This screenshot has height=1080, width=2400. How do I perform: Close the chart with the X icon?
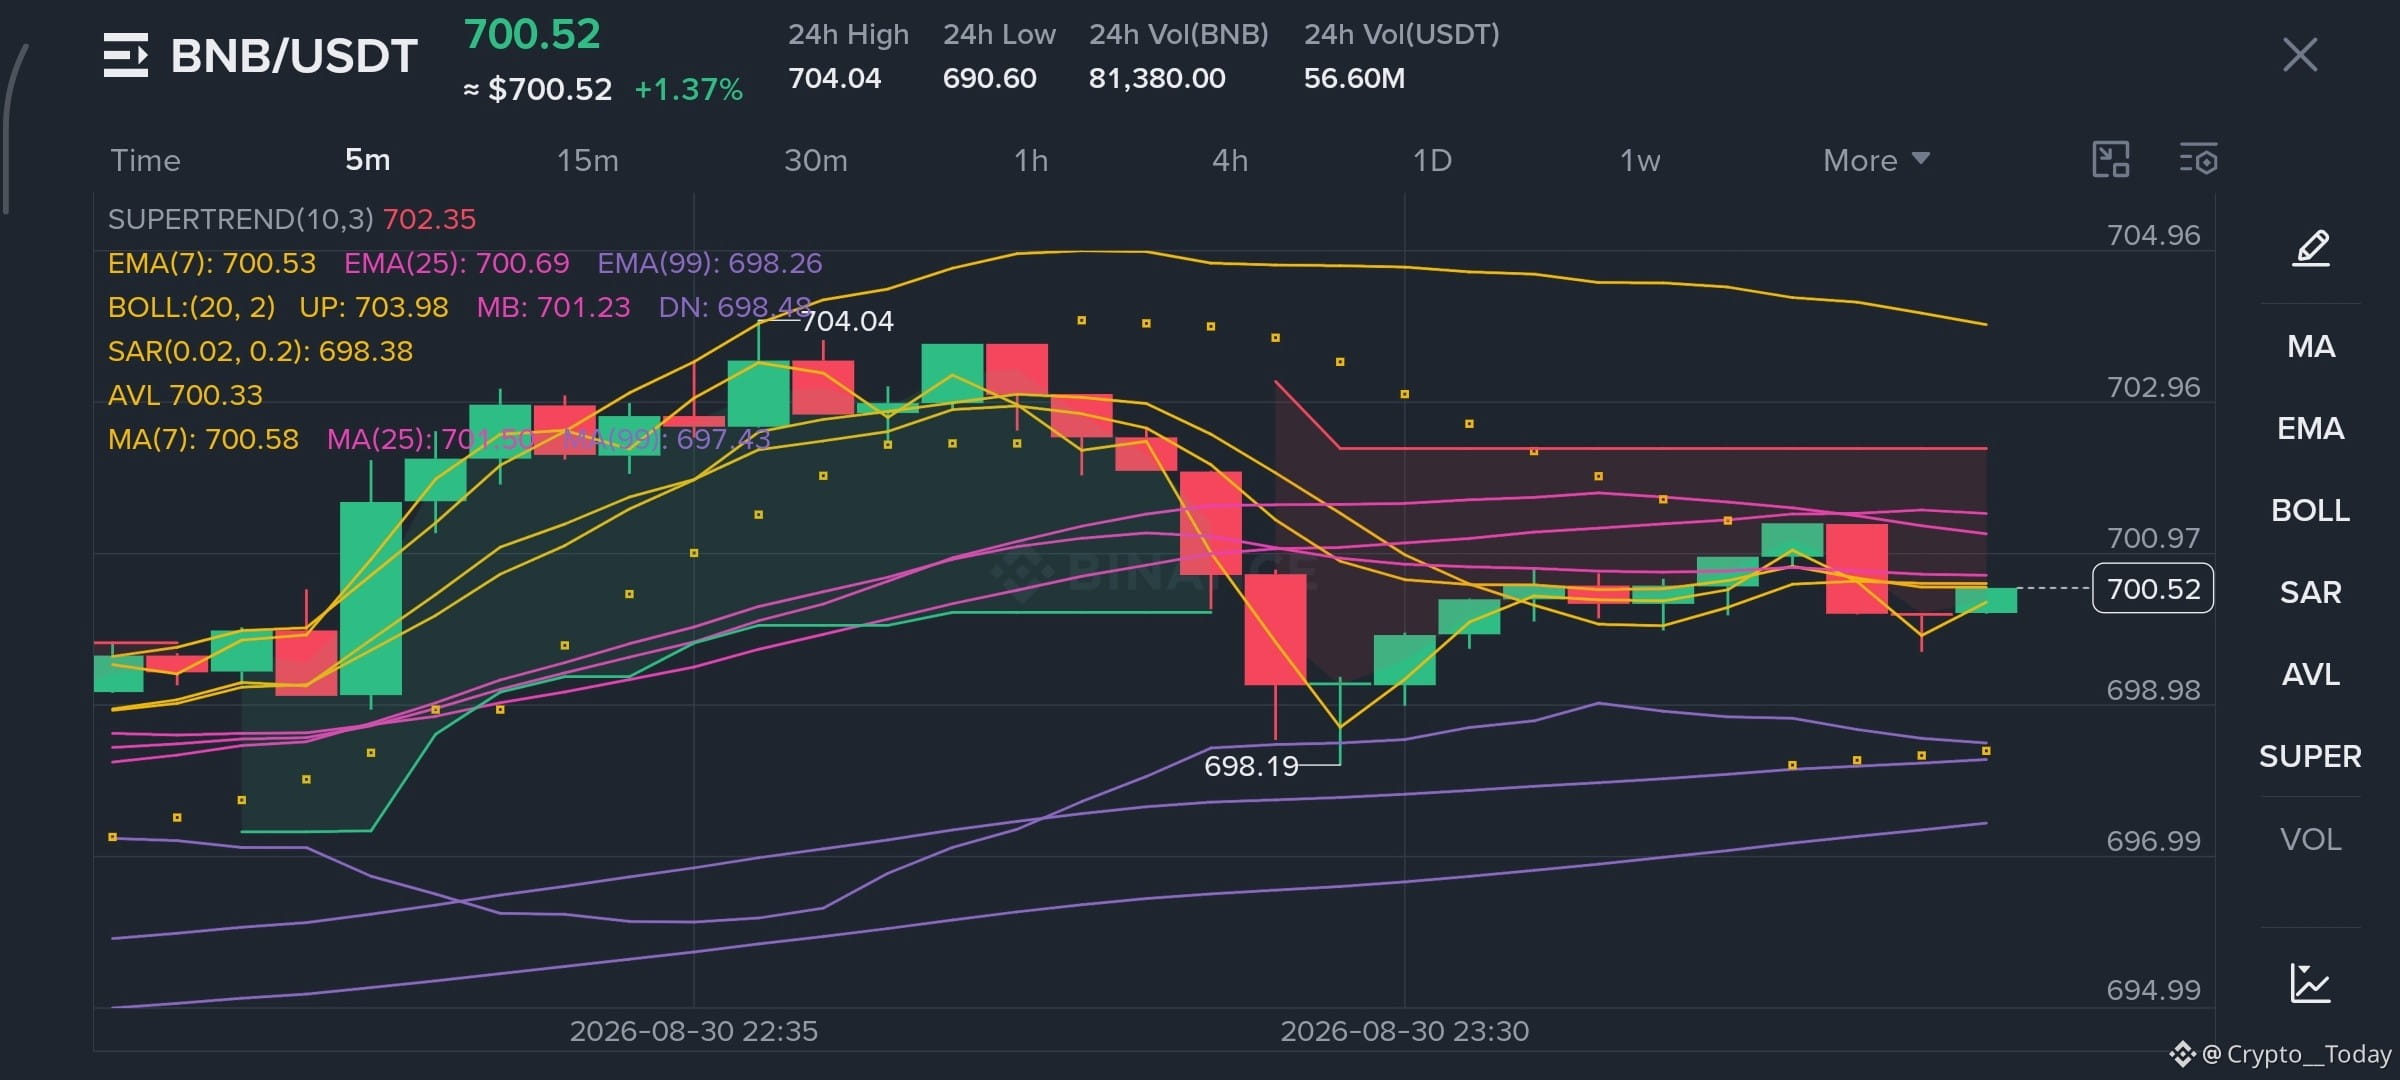point(2300,55)
